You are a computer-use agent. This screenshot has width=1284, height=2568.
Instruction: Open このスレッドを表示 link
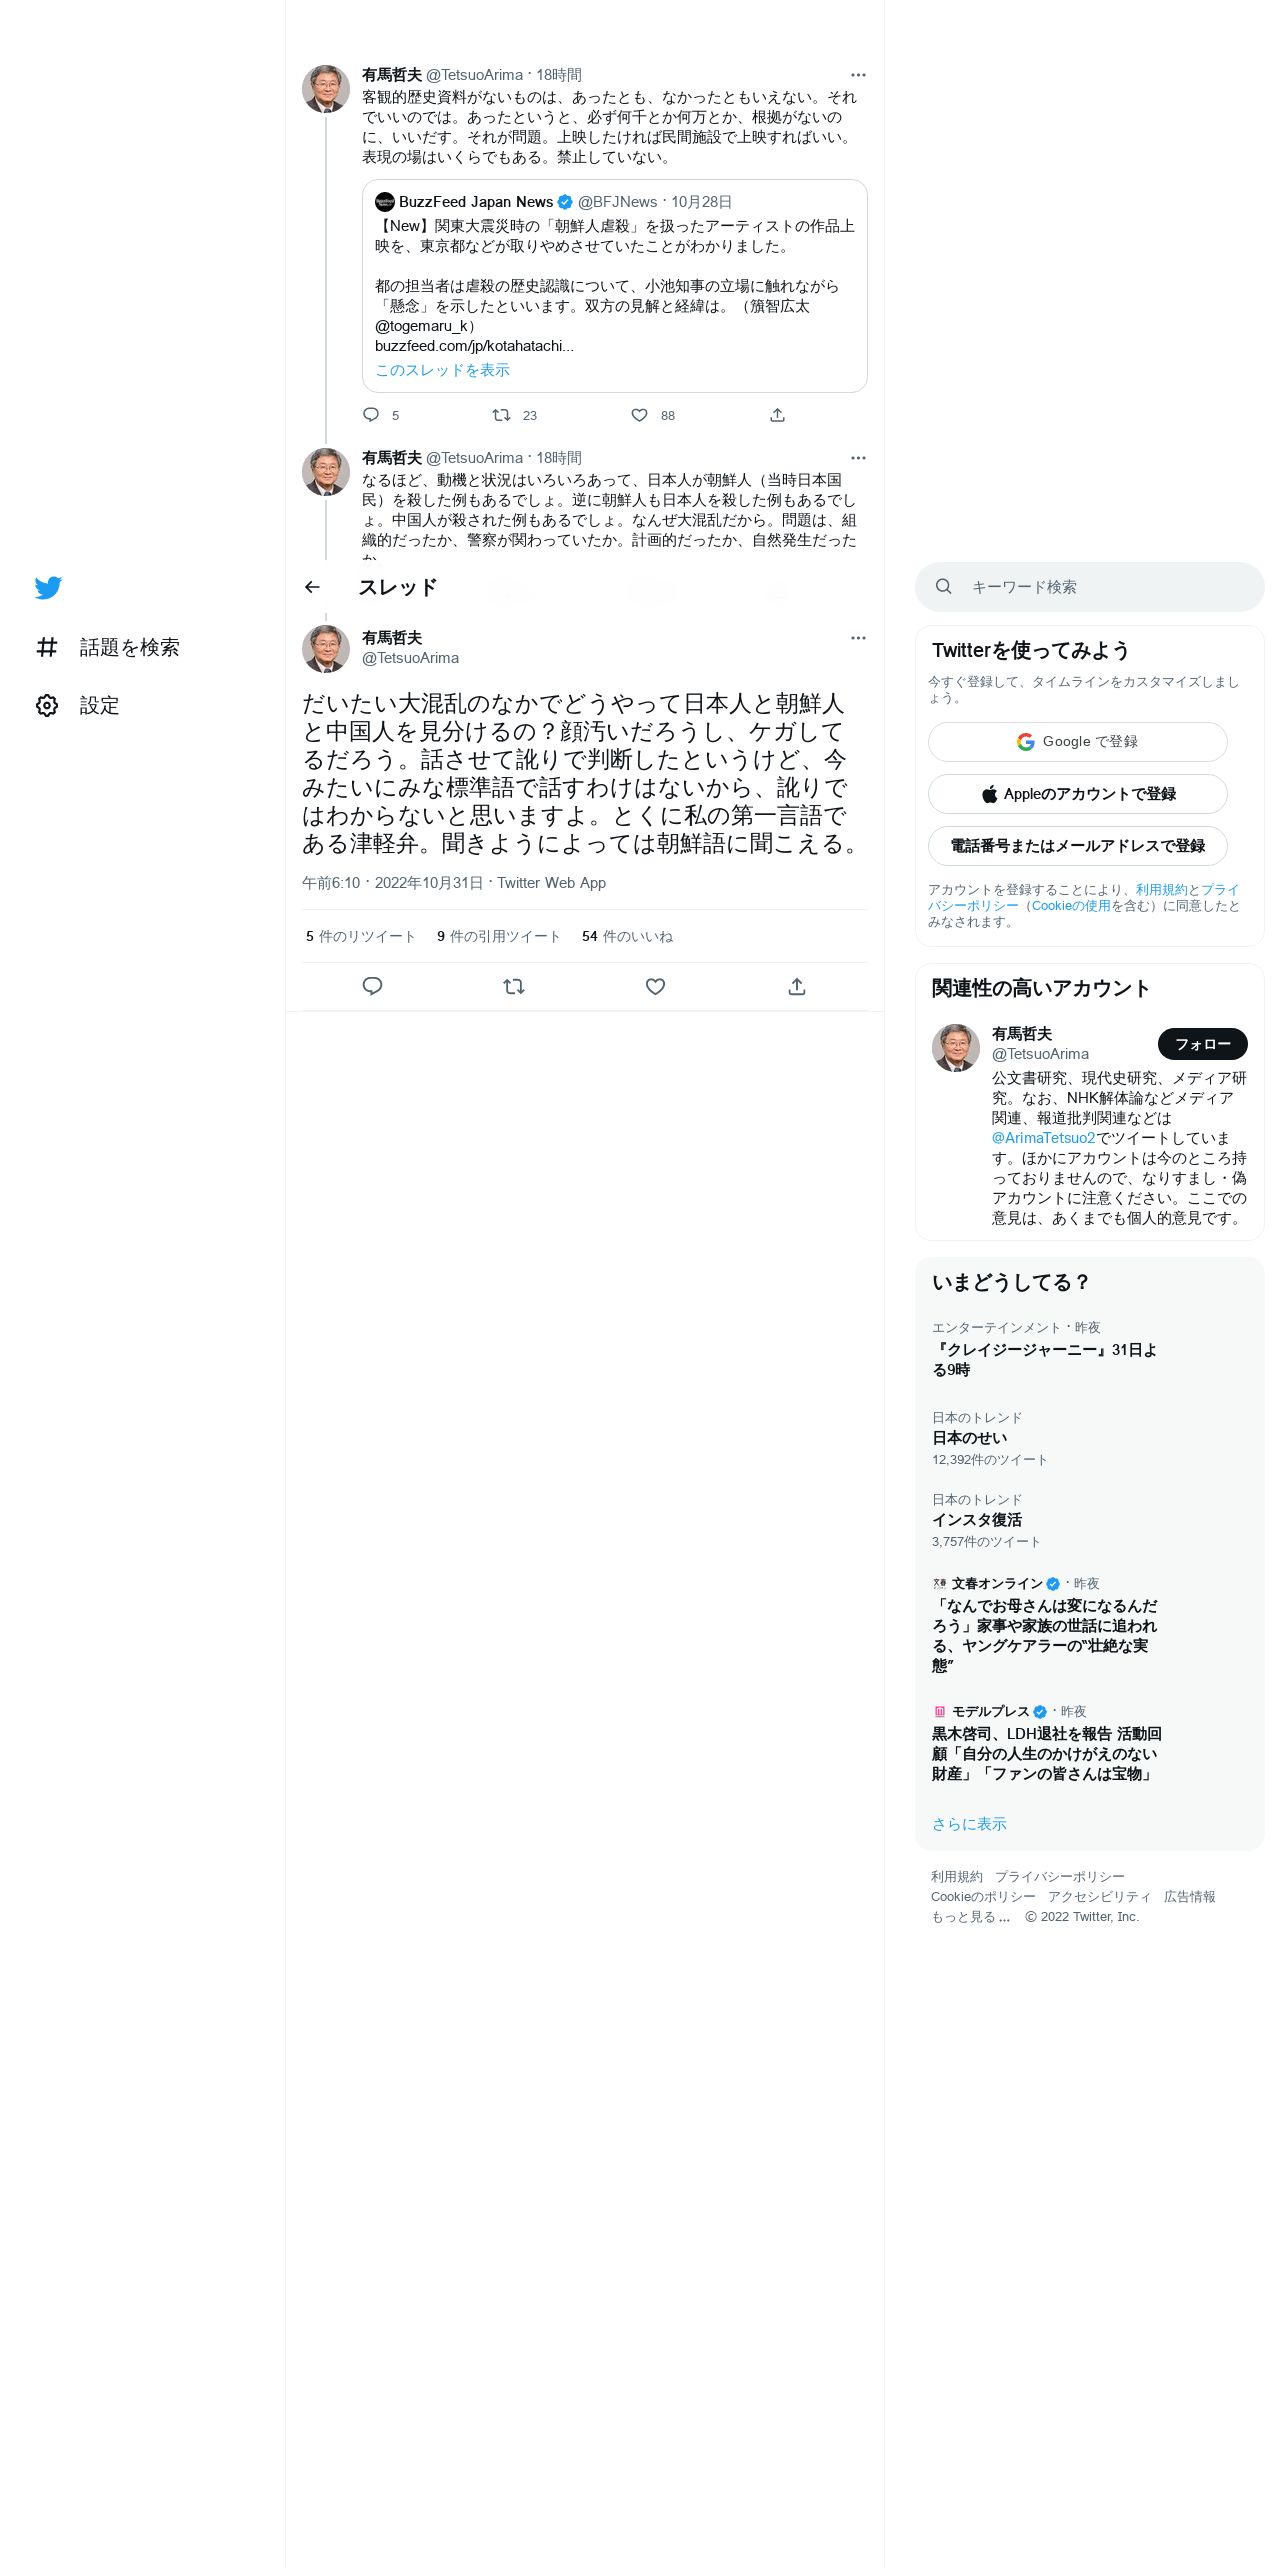442,370
